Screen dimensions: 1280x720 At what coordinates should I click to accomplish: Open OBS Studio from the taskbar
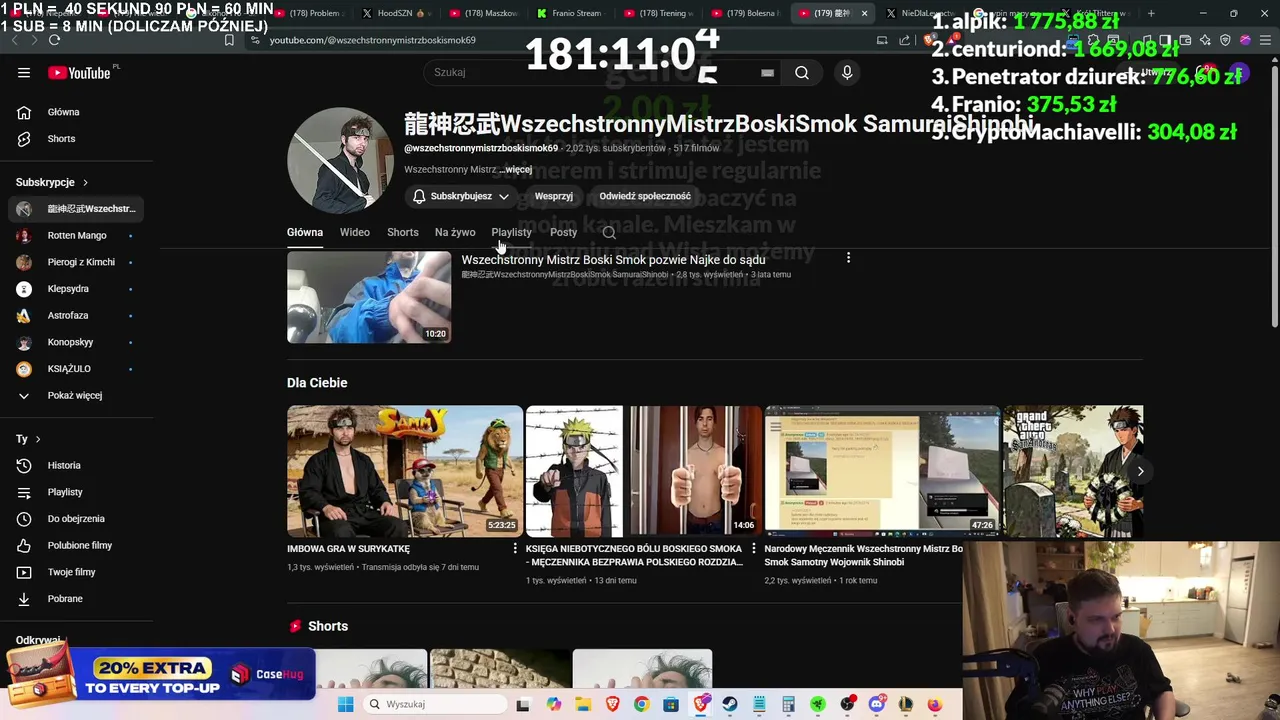click(x=848, y=704)
